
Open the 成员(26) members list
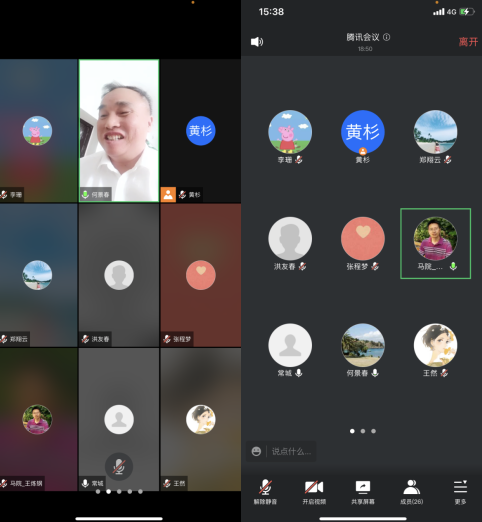click(x=412, y=492)
